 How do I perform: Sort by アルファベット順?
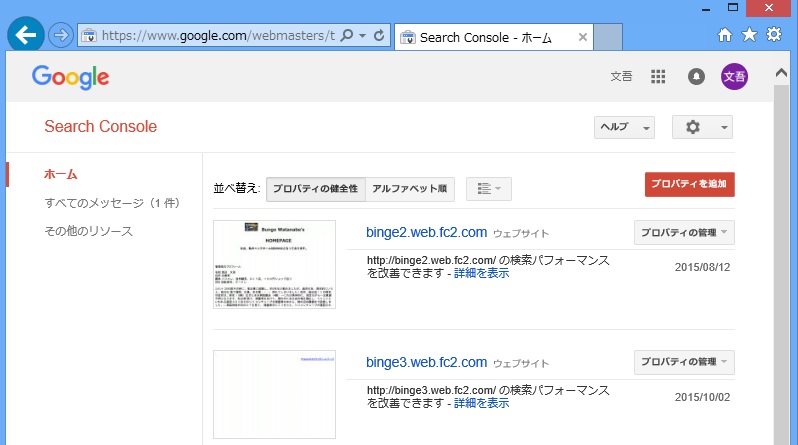point(410,189)
